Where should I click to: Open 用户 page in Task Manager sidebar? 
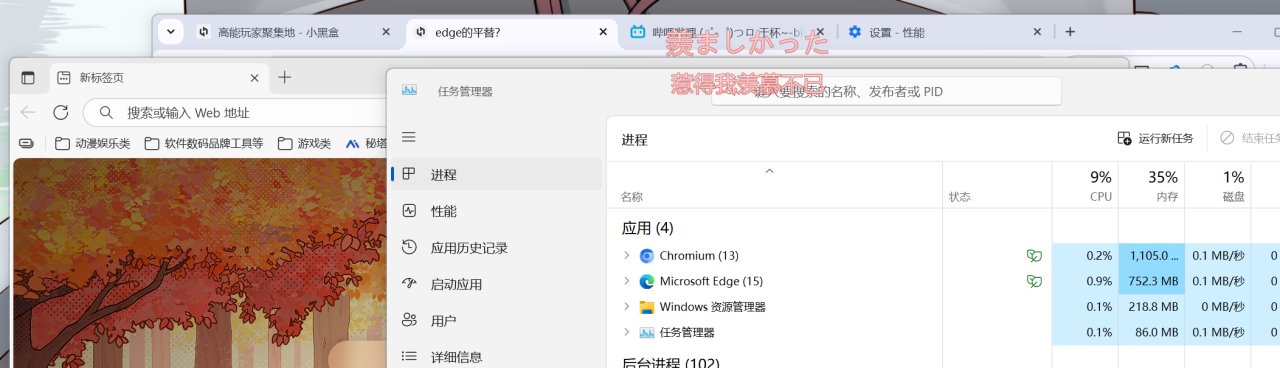click(497, 320)
